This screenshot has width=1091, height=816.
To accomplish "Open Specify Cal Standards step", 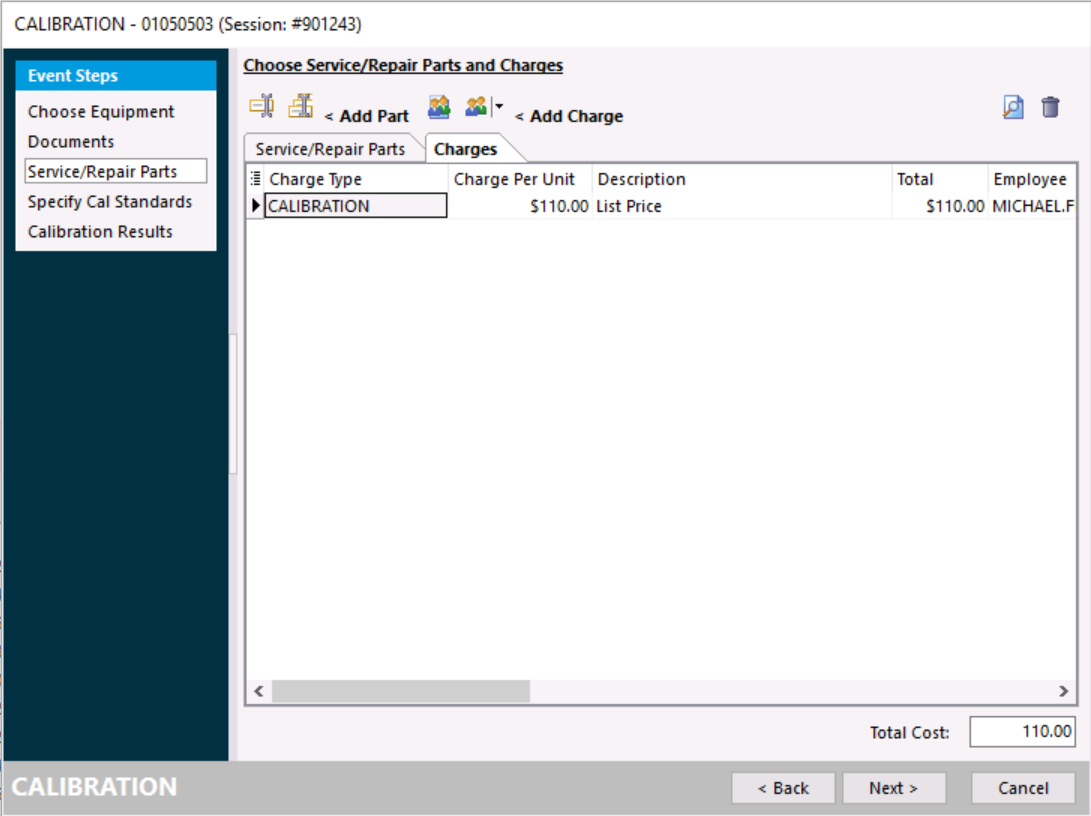I will click(x=110, y=202).
